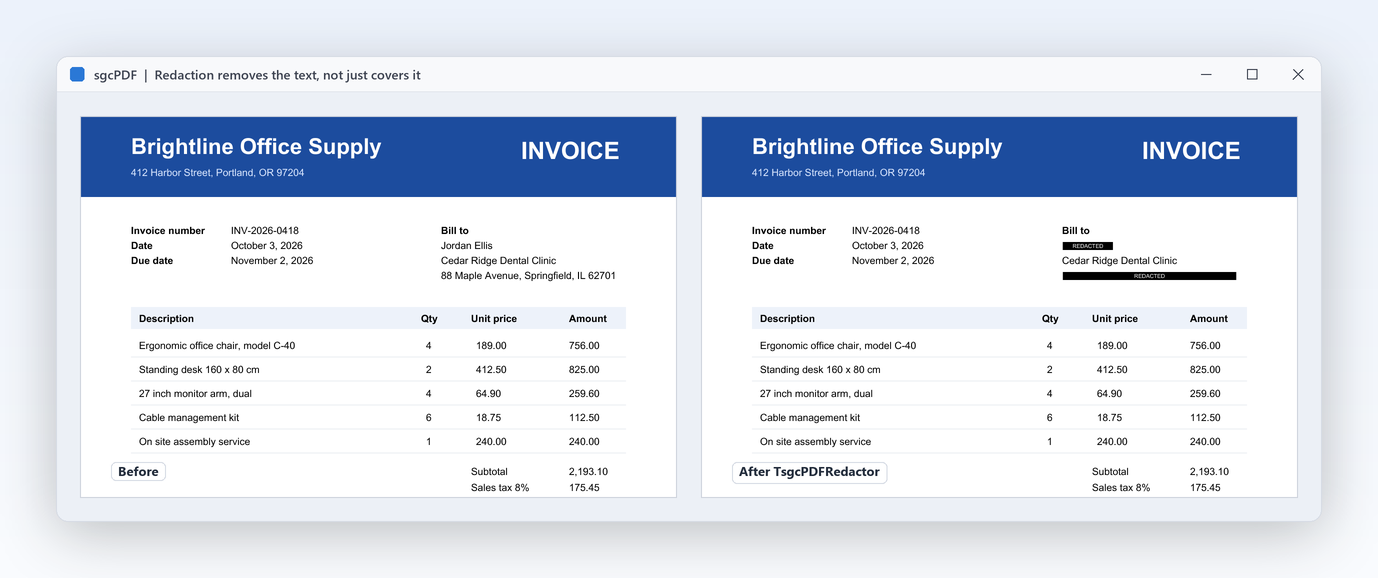Viewport: 1378px width, 578px height.
Task: Select Cable management kit in After invoice
Action: 810,418
